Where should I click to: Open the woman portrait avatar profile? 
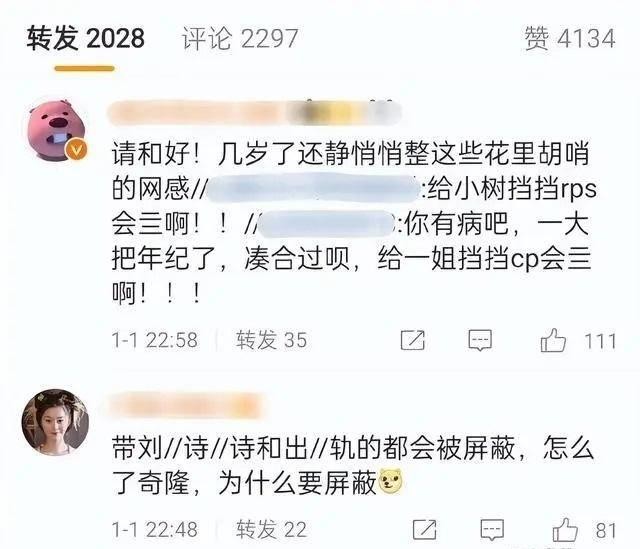coord(55,422)
